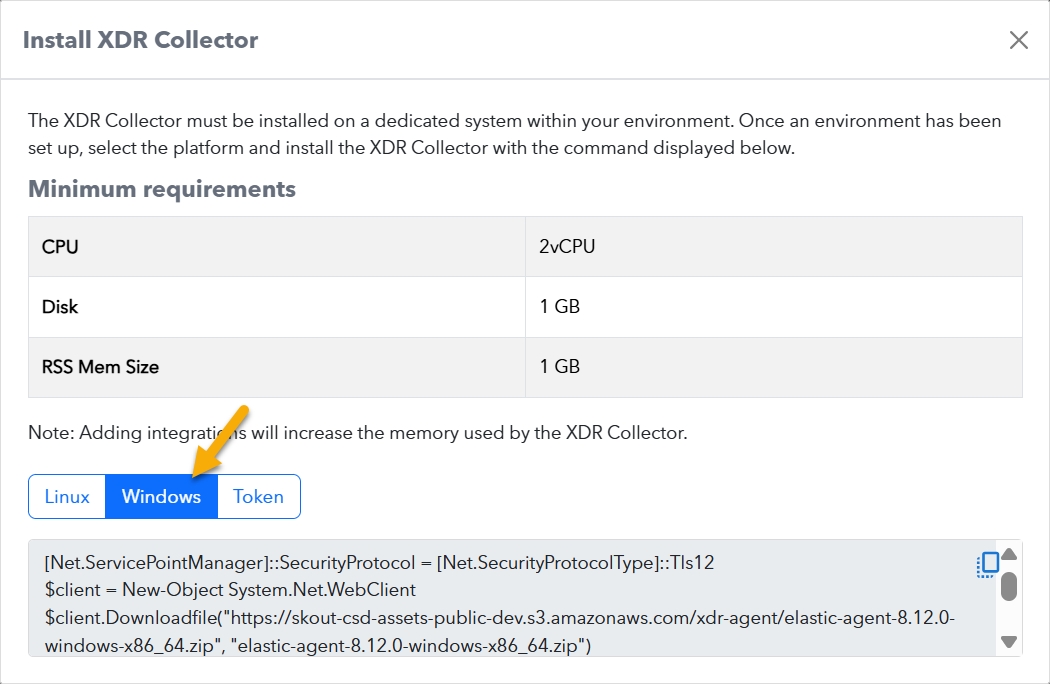Viewport: 1050px width, 684px height.
Task: Click the command box scrollbar thumb
Action: 1009,586
